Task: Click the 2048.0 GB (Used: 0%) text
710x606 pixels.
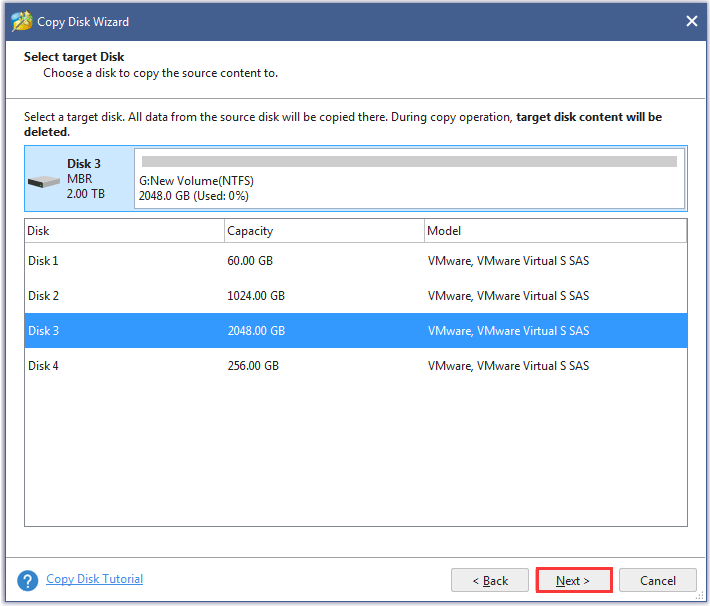Action: (x=193, y=196)
